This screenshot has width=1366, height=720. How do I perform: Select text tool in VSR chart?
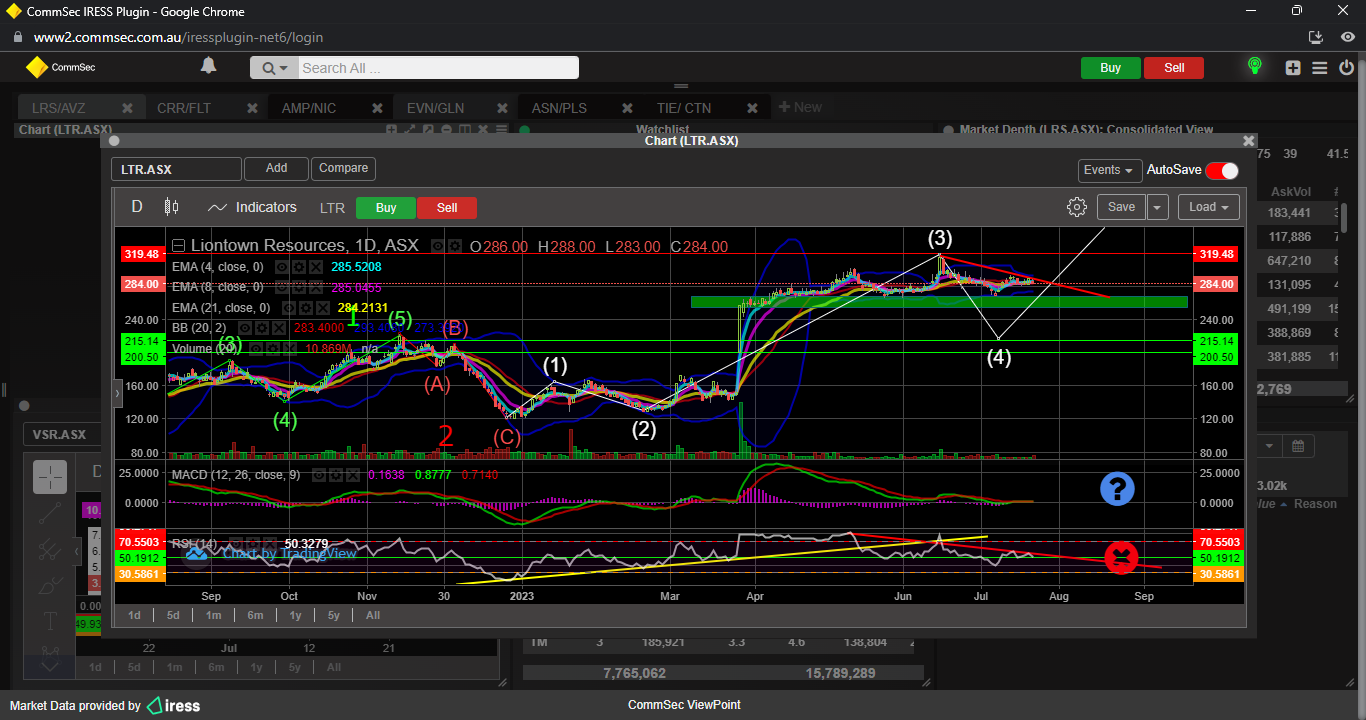[50, 621]
